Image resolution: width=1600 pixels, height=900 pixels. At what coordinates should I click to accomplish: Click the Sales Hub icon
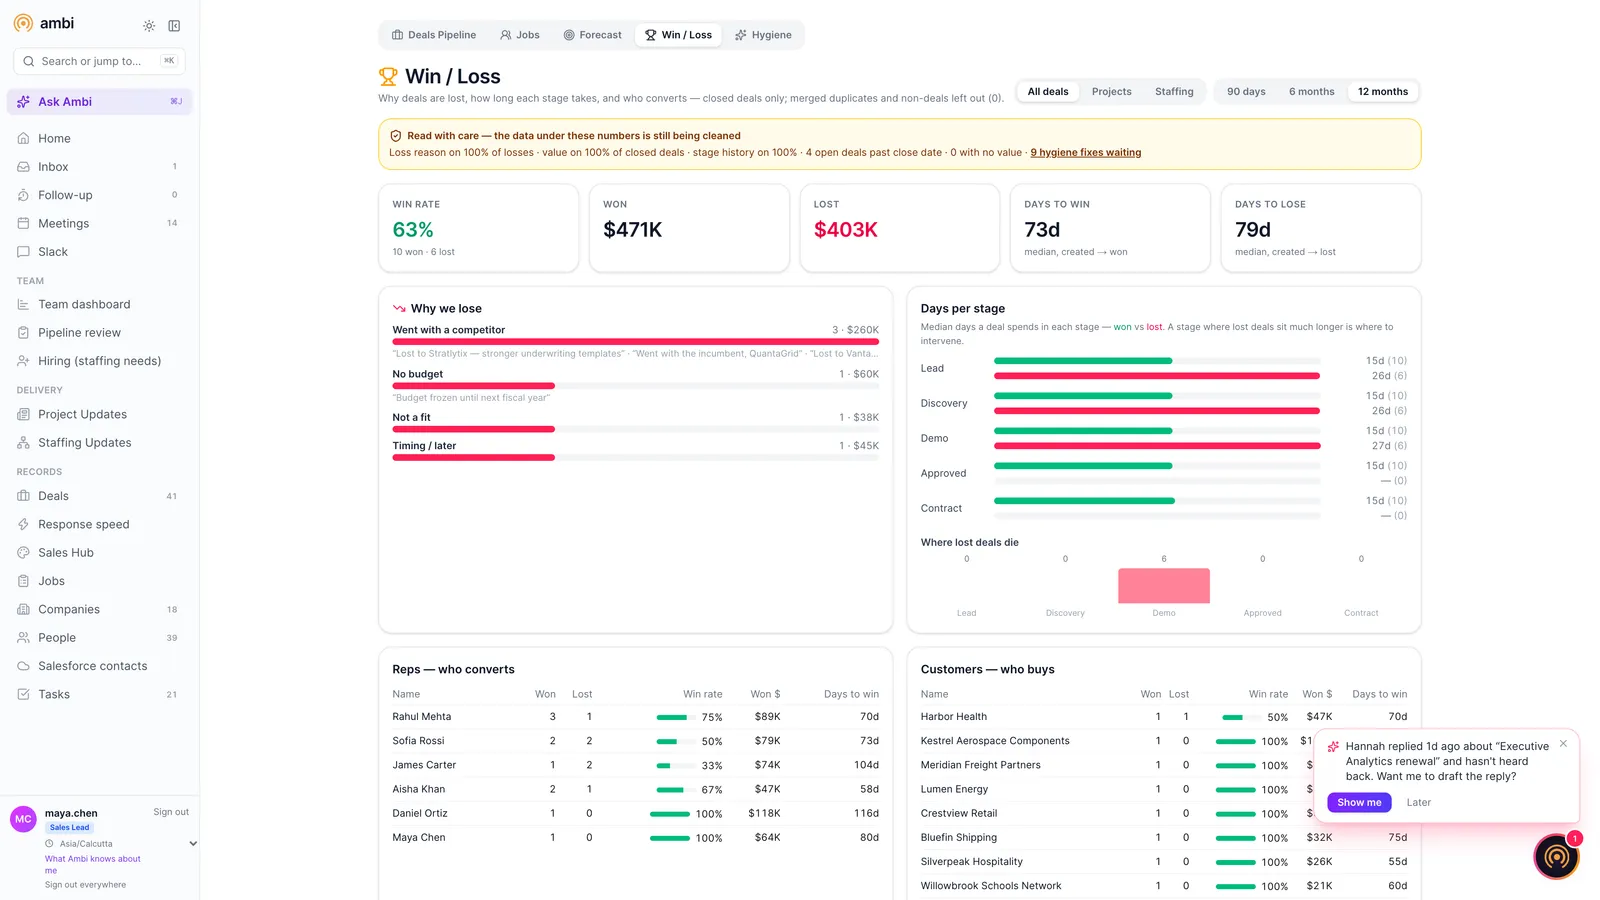click(23, 552)
